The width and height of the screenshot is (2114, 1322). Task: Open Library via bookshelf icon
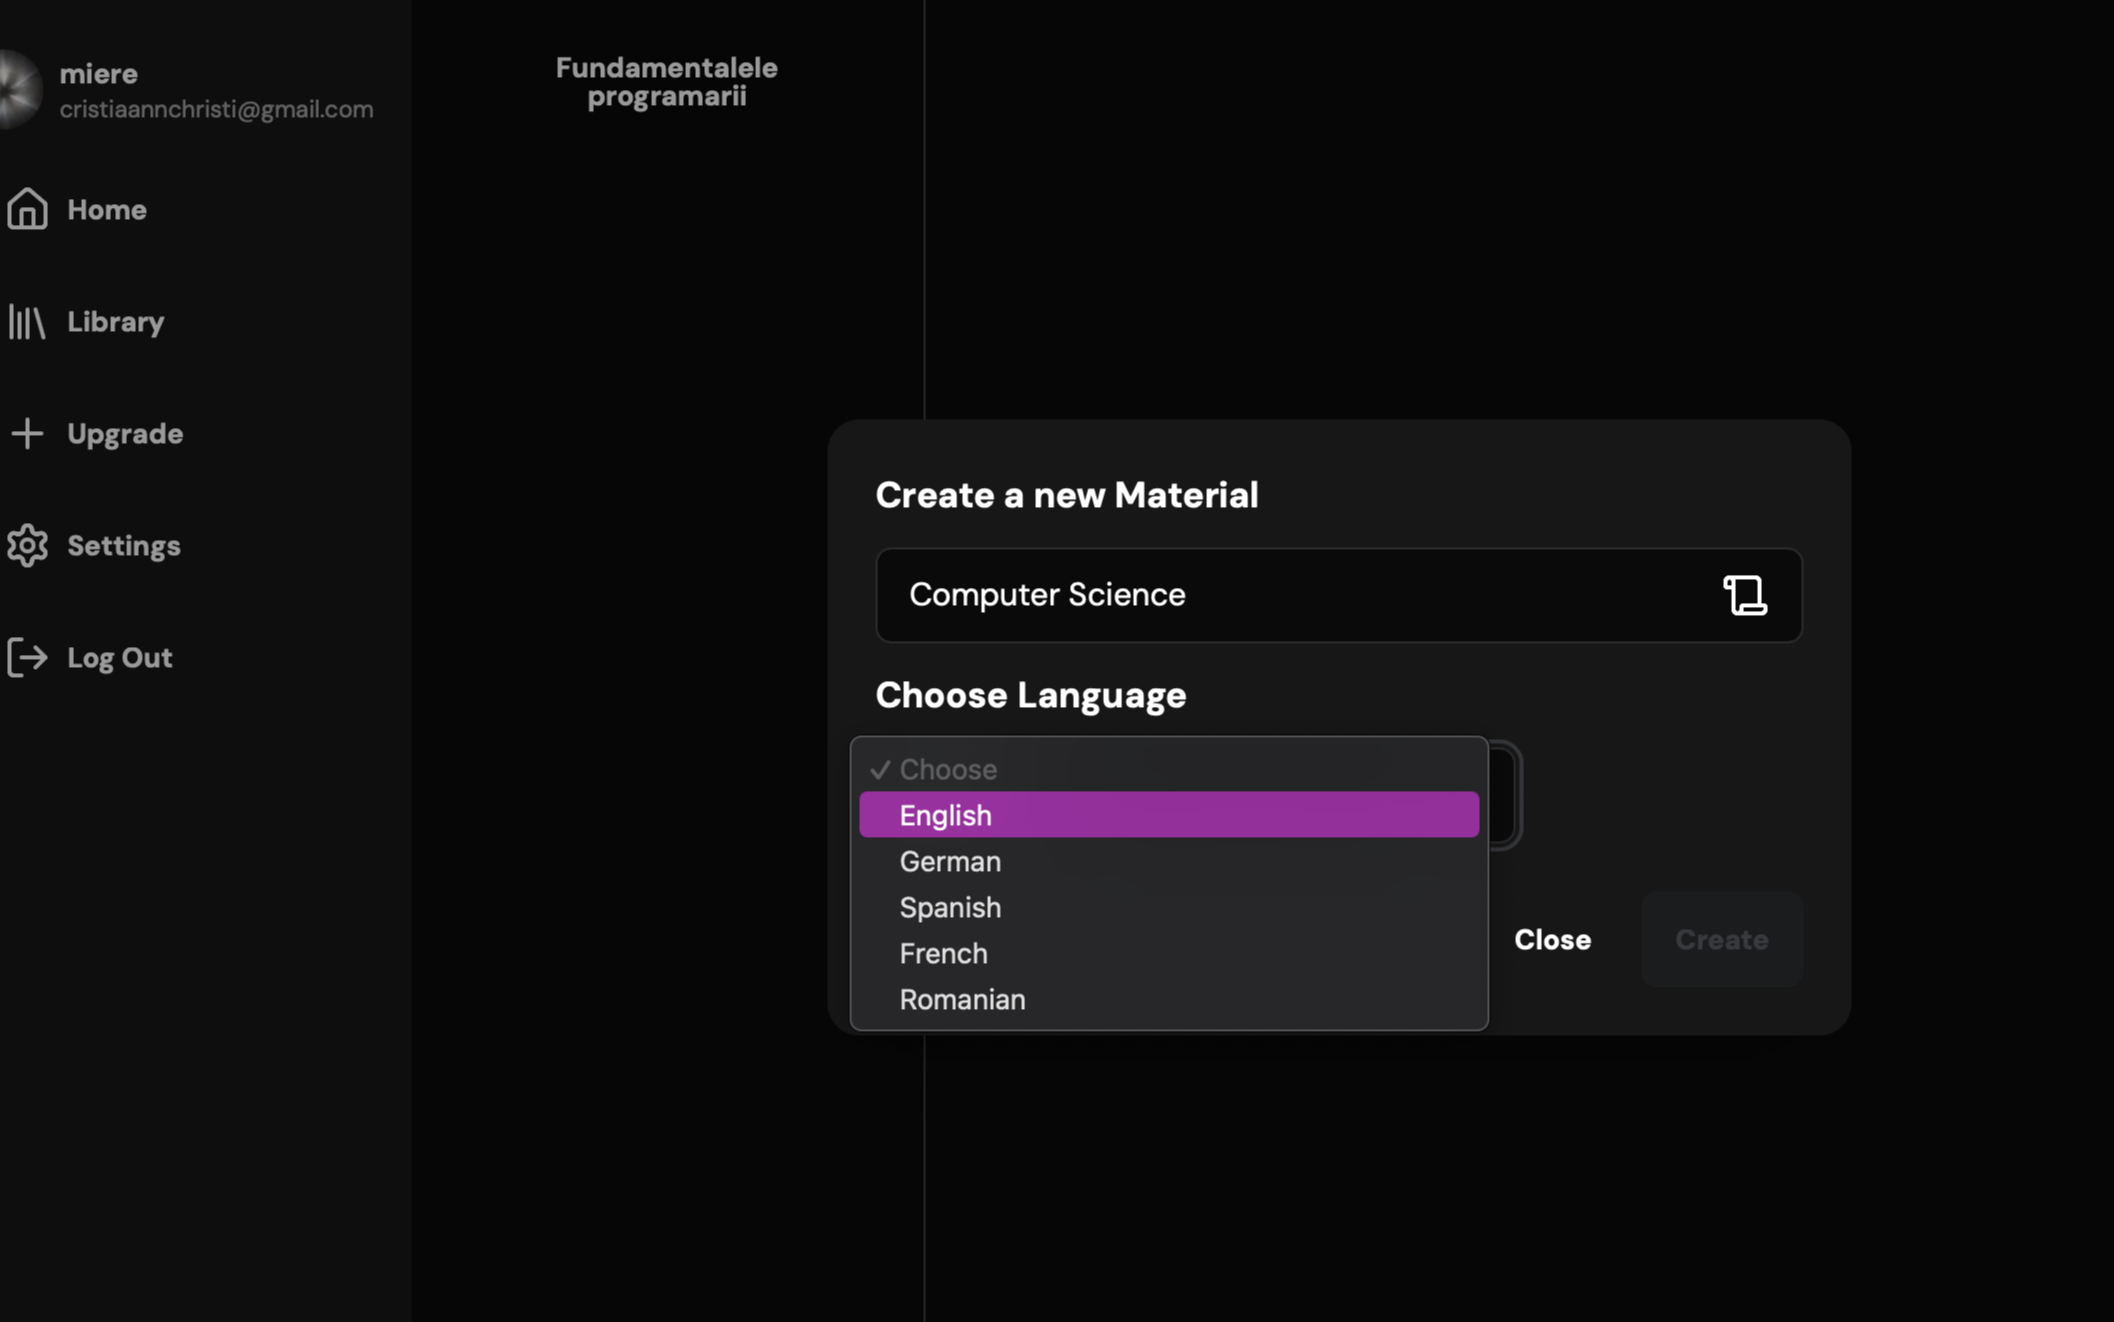pos(27,322)
